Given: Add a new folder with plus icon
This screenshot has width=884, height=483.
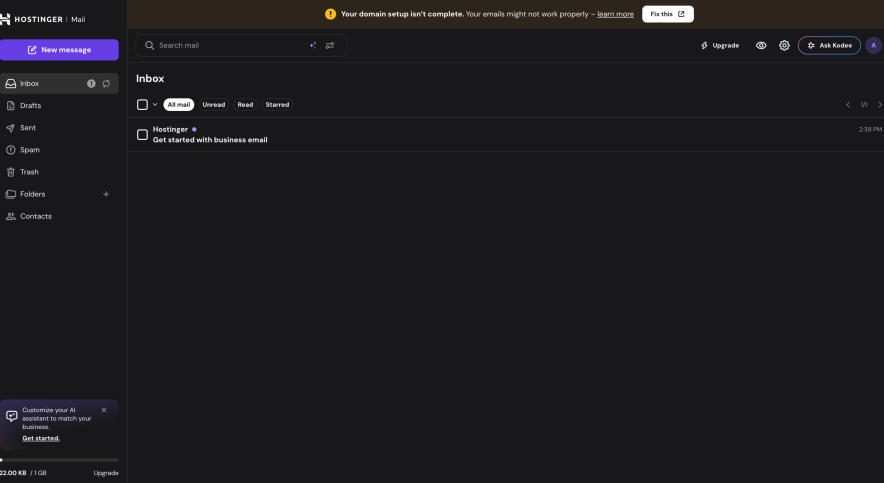Looking at the screenshot, I should pos(106,194).
